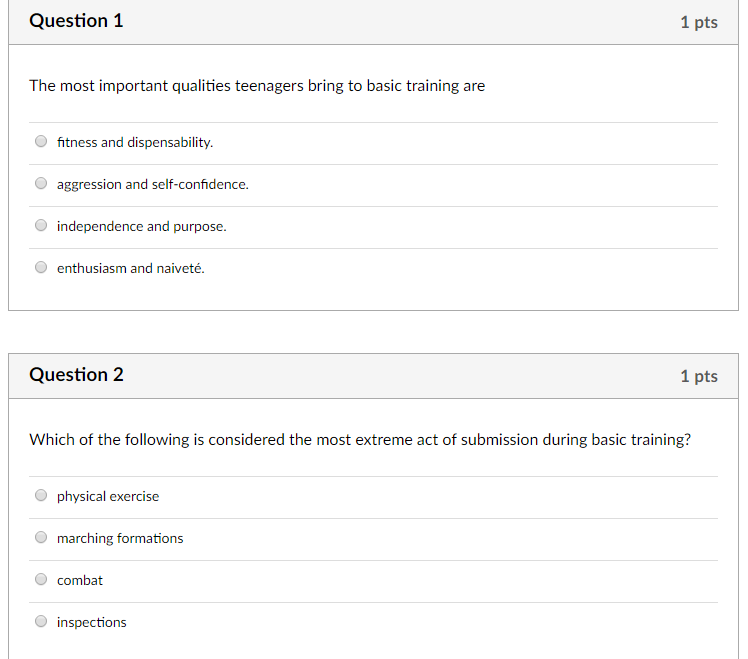Click the 'enthusiasm and naiveté.' answer text
The width and height of the screenshot is (748, 659).
tap(131, 269)
